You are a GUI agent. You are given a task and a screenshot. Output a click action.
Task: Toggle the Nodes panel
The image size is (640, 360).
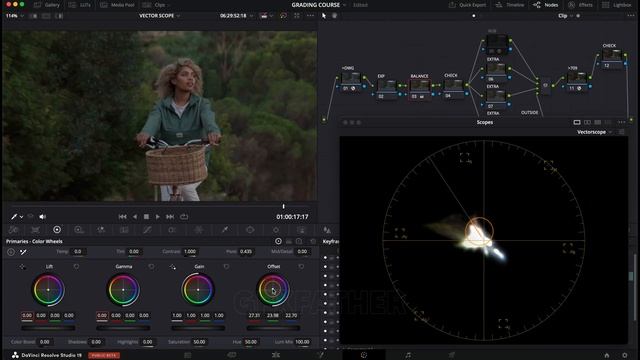(546, 5)
